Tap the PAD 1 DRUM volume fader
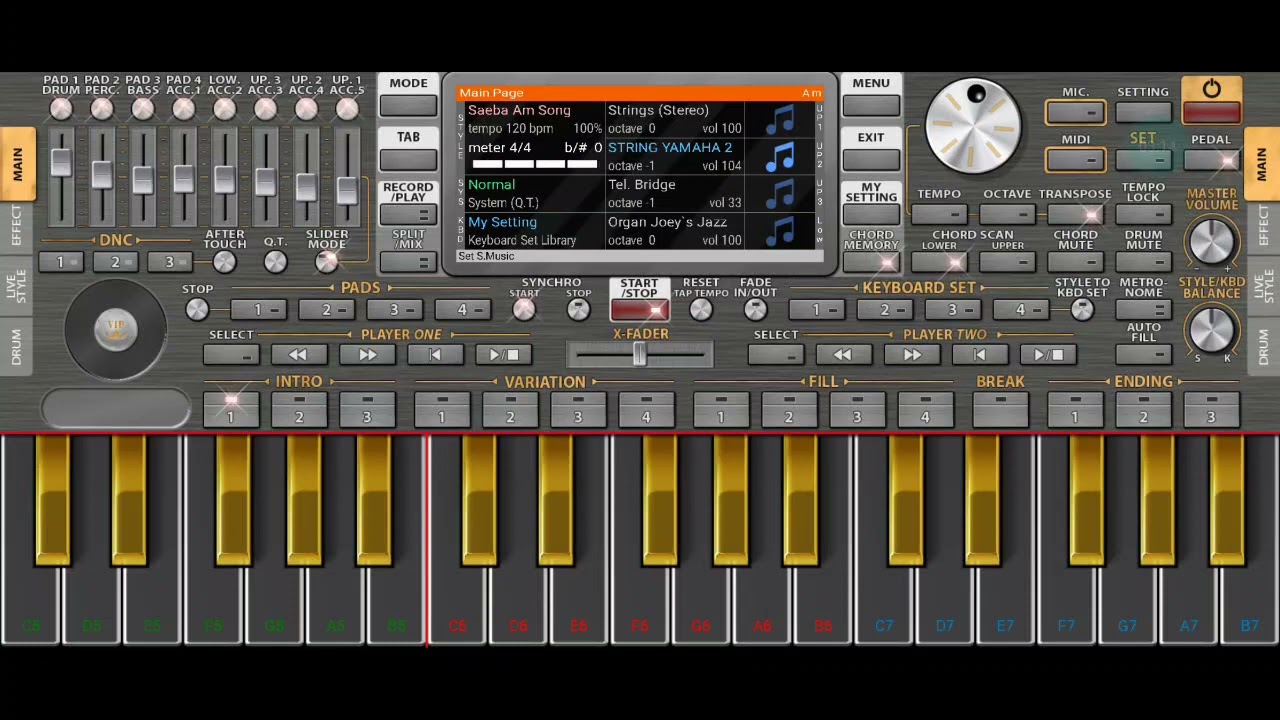 click(x=61, y=162)
